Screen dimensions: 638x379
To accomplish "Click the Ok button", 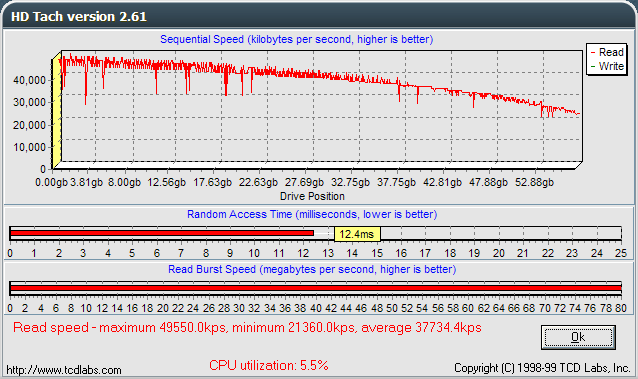I will (578, 337).
